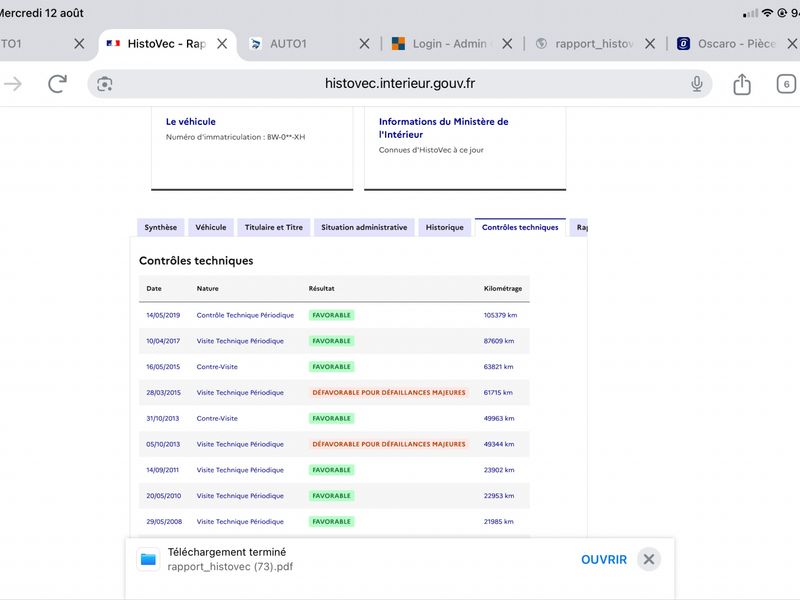Go forward with the arrow icon

pyautogui.click(x=13, y=84)
